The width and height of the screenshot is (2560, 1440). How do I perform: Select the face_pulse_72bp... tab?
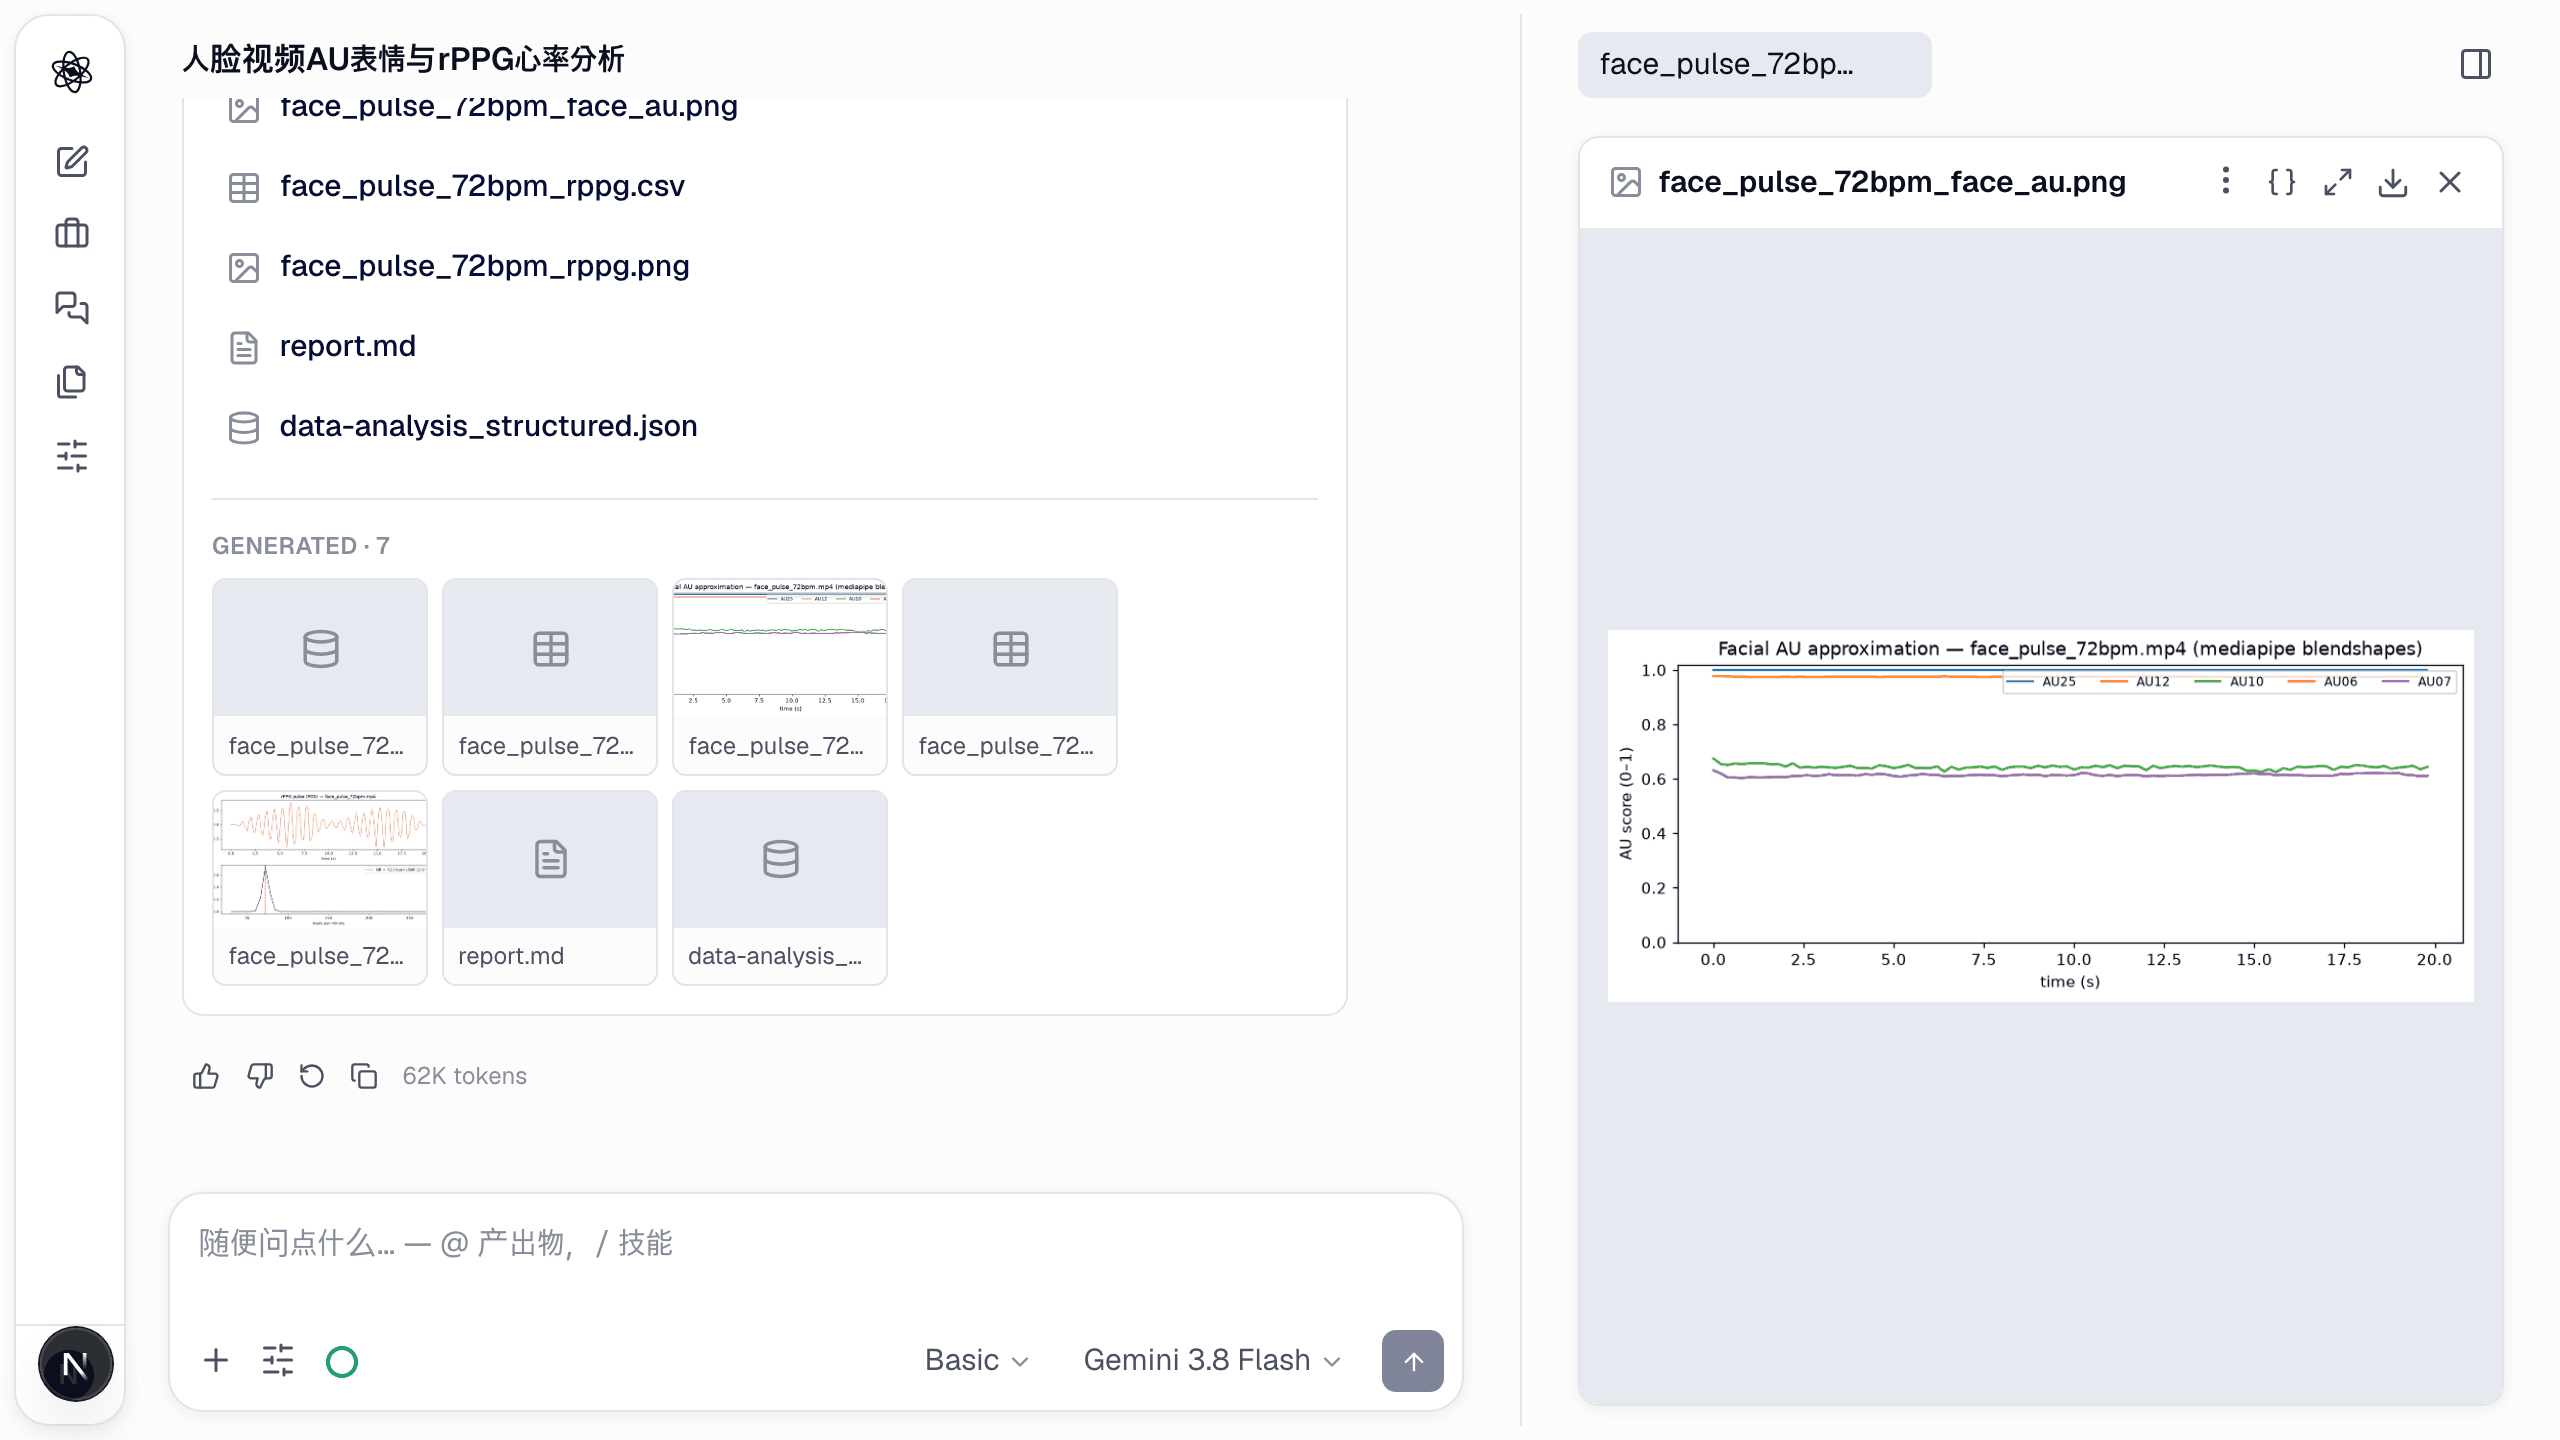tap(1754, 64)
